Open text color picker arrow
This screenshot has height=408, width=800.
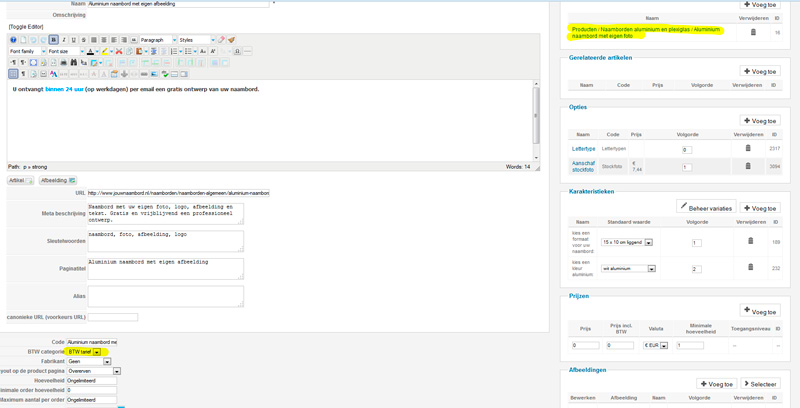pyautogui.click(x=97, y=51)
